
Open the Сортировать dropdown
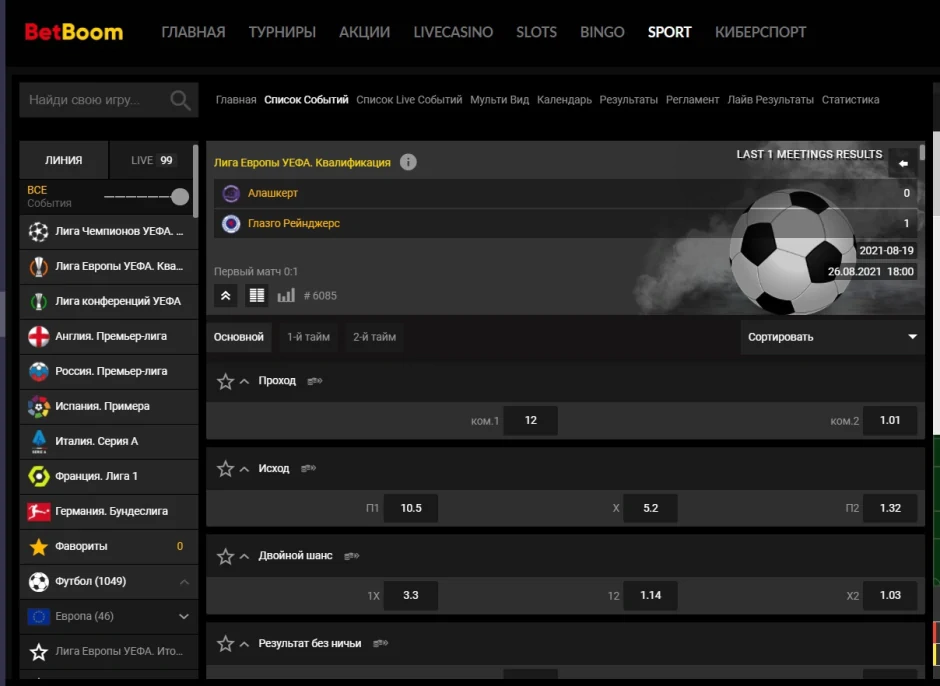coord(832,337)
